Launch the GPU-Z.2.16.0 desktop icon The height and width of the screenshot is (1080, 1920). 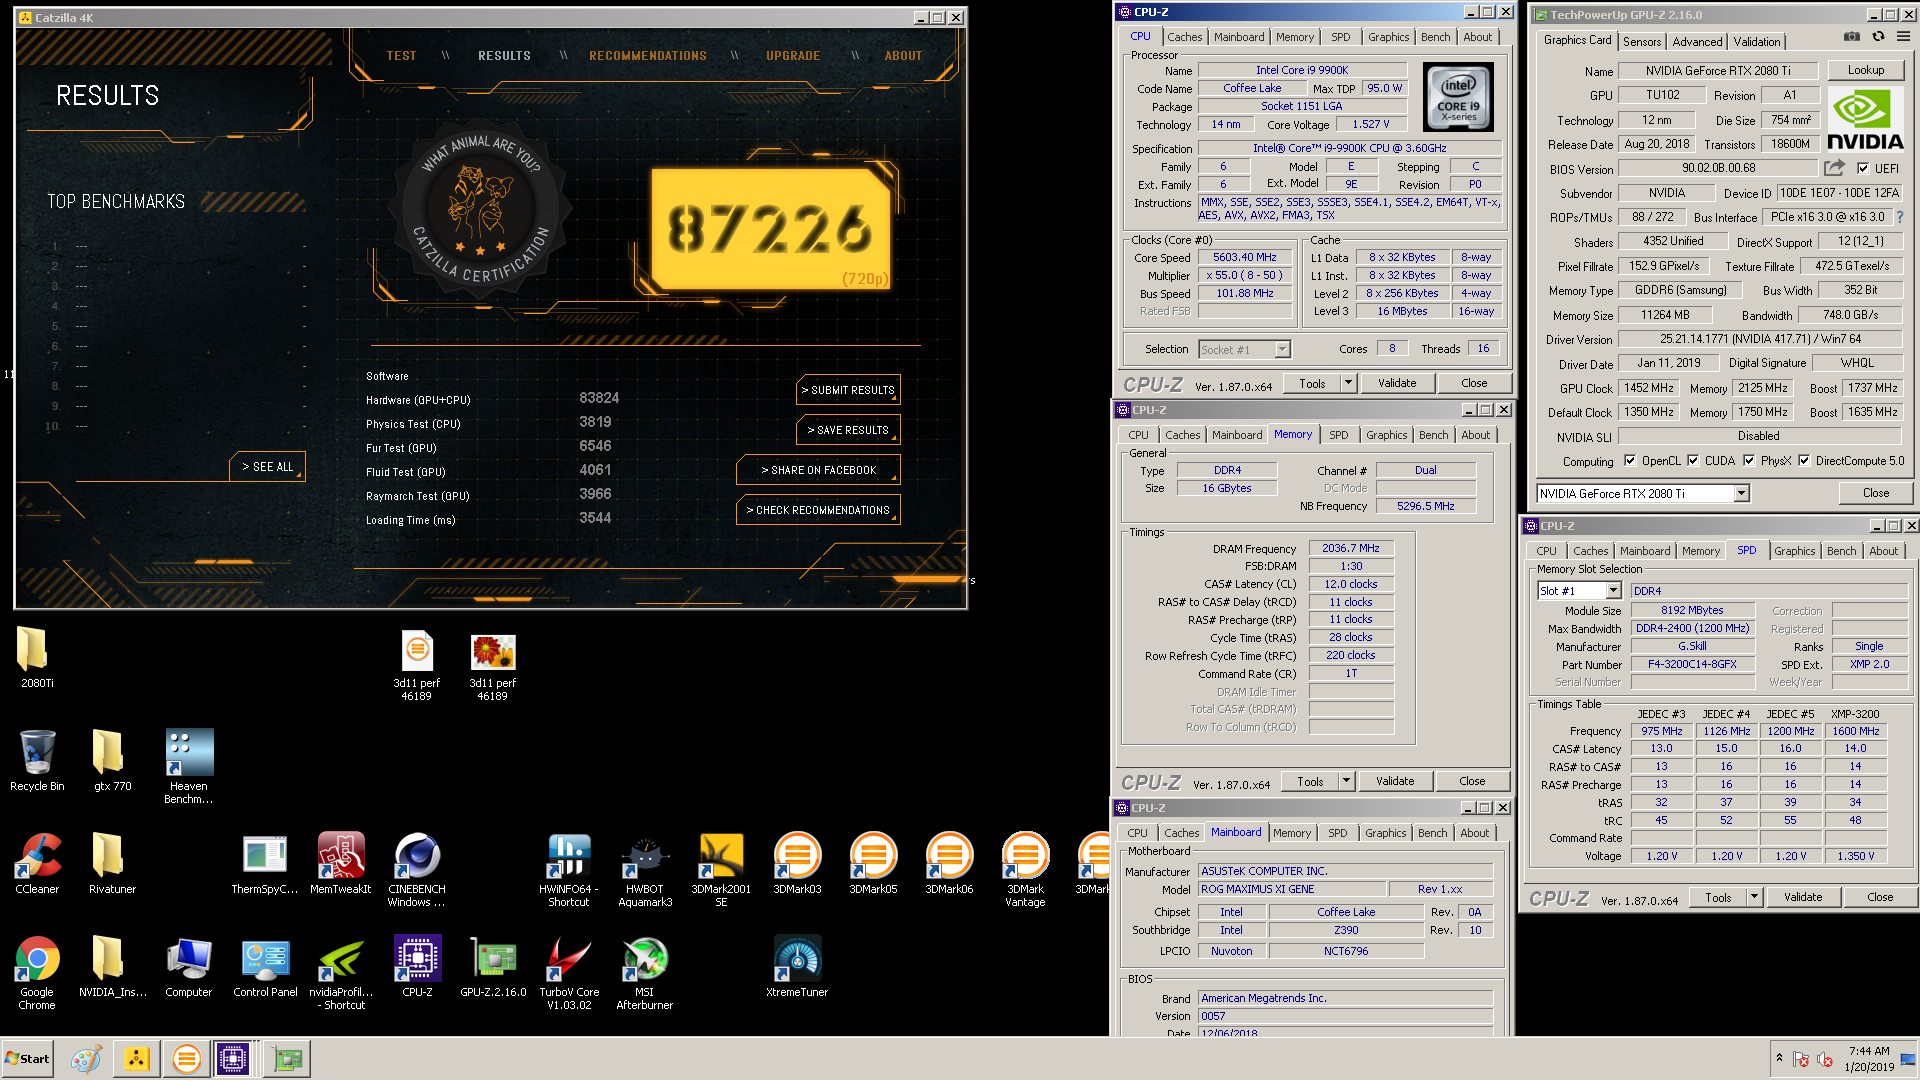click(x=493, y=966)
